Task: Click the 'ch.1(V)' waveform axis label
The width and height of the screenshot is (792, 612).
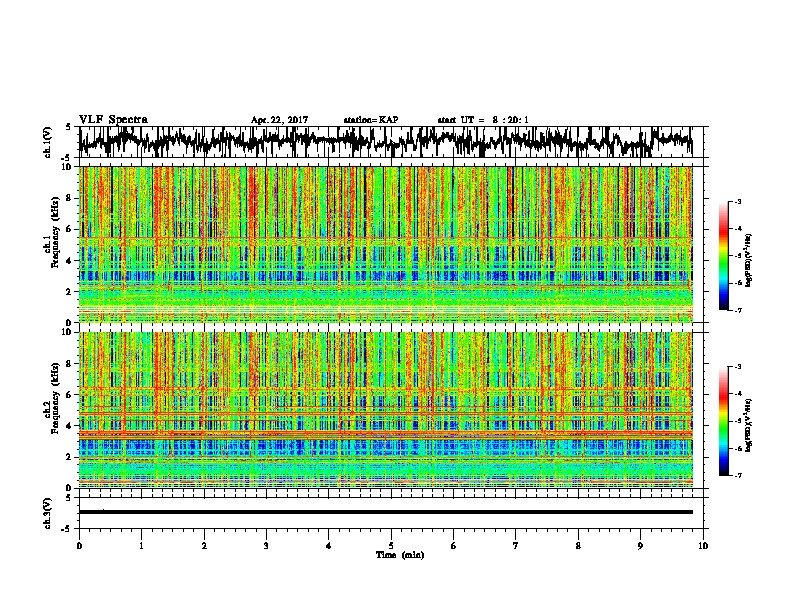Action: click(x=46, y=142)
